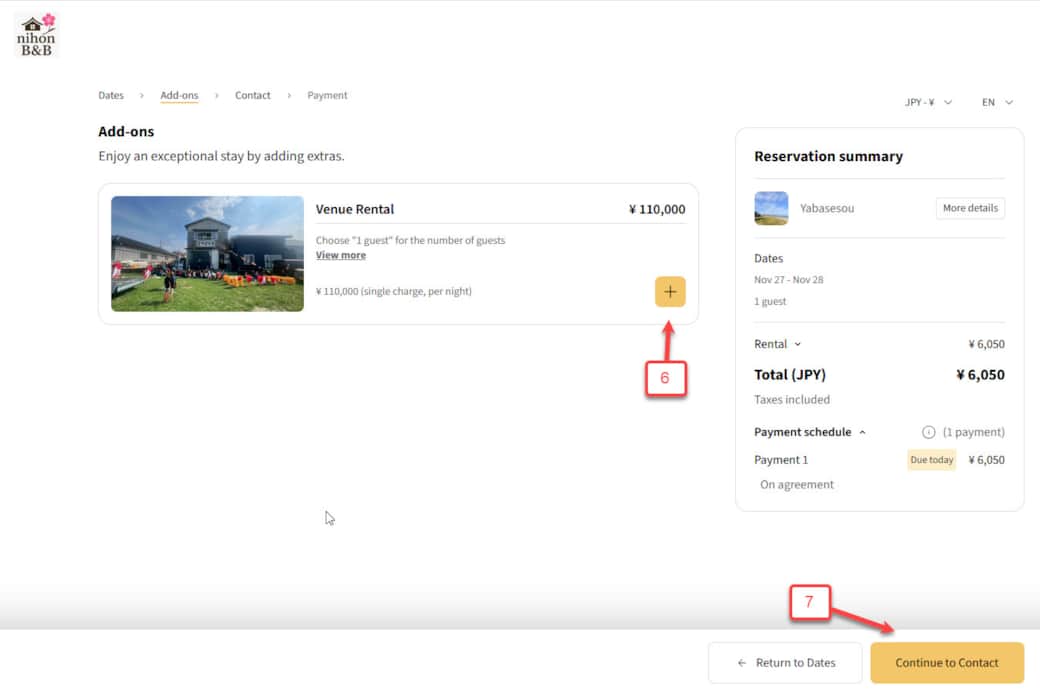Jump to the Contact breadcrumb step

[x=252, y=96]
